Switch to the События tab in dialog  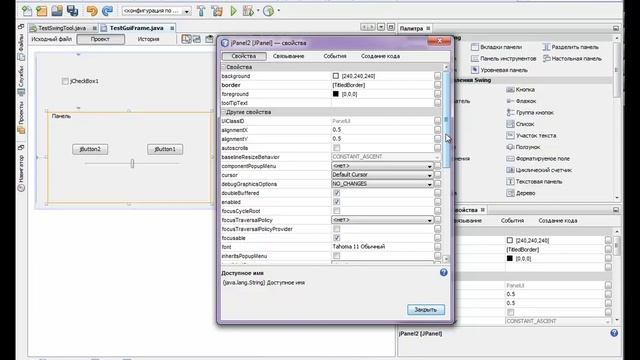point(335,56)
